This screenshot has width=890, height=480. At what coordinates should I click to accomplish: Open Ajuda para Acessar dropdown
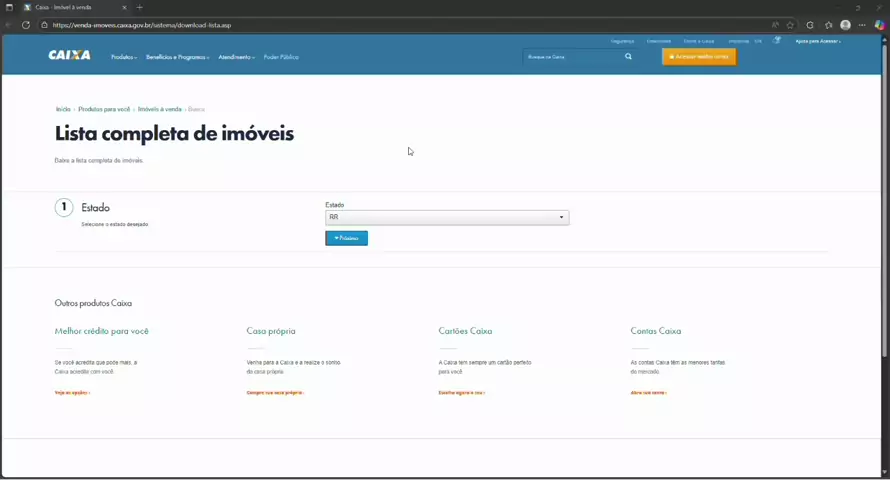(818, 41)
